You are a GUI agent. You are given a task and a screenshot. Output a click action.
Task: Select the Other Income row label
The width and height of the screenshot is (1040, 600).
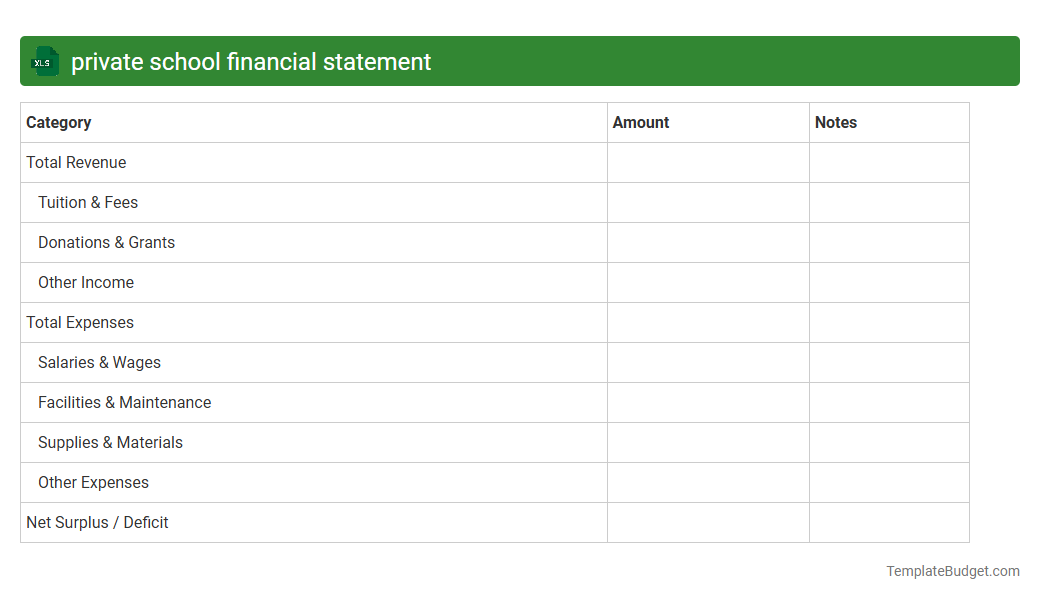pyautogui.click(x=86, y=282)
